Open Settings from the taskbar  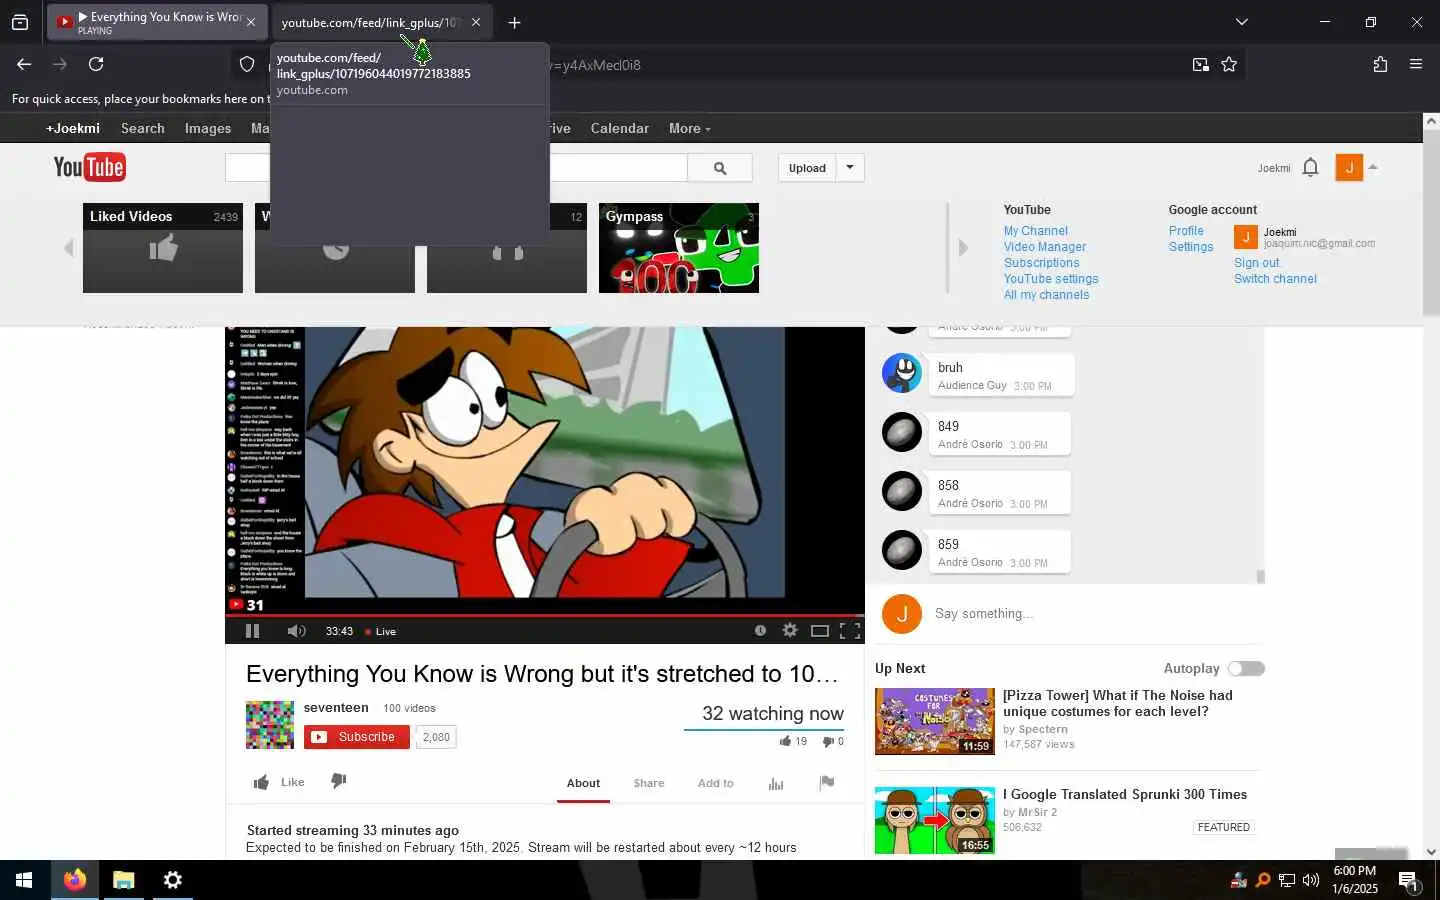tap(173, 880)
